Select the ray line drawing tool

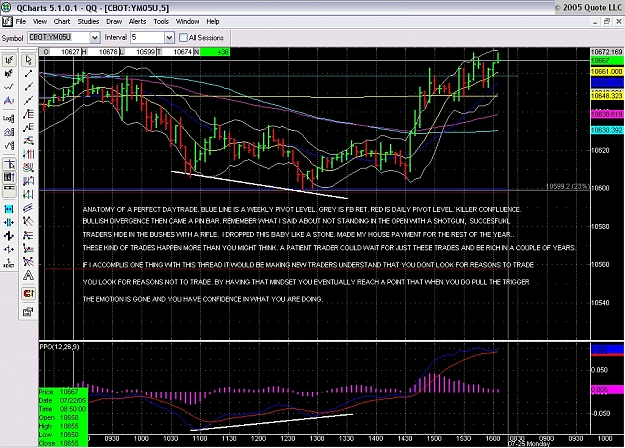click(x=28, y=86)
